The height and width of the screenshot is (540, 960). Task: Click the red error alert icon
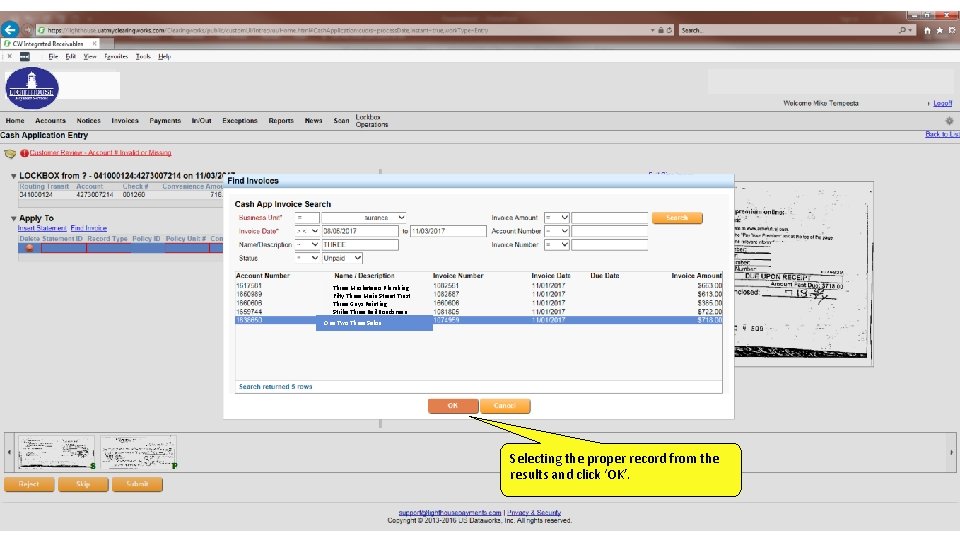click(24, 153)
